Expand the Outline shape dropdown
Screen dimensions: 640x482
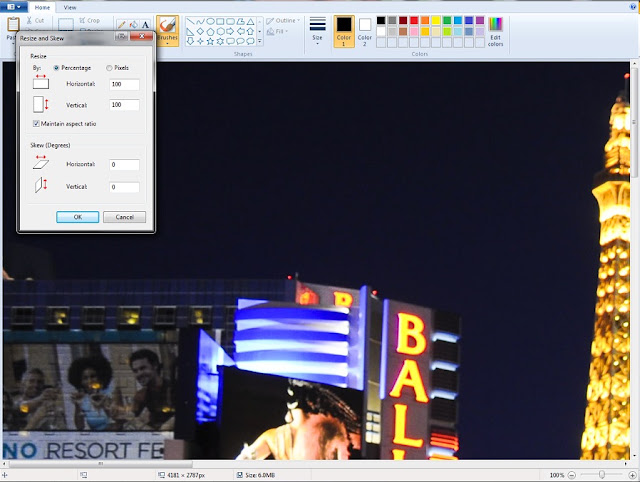tap(283, 20)
